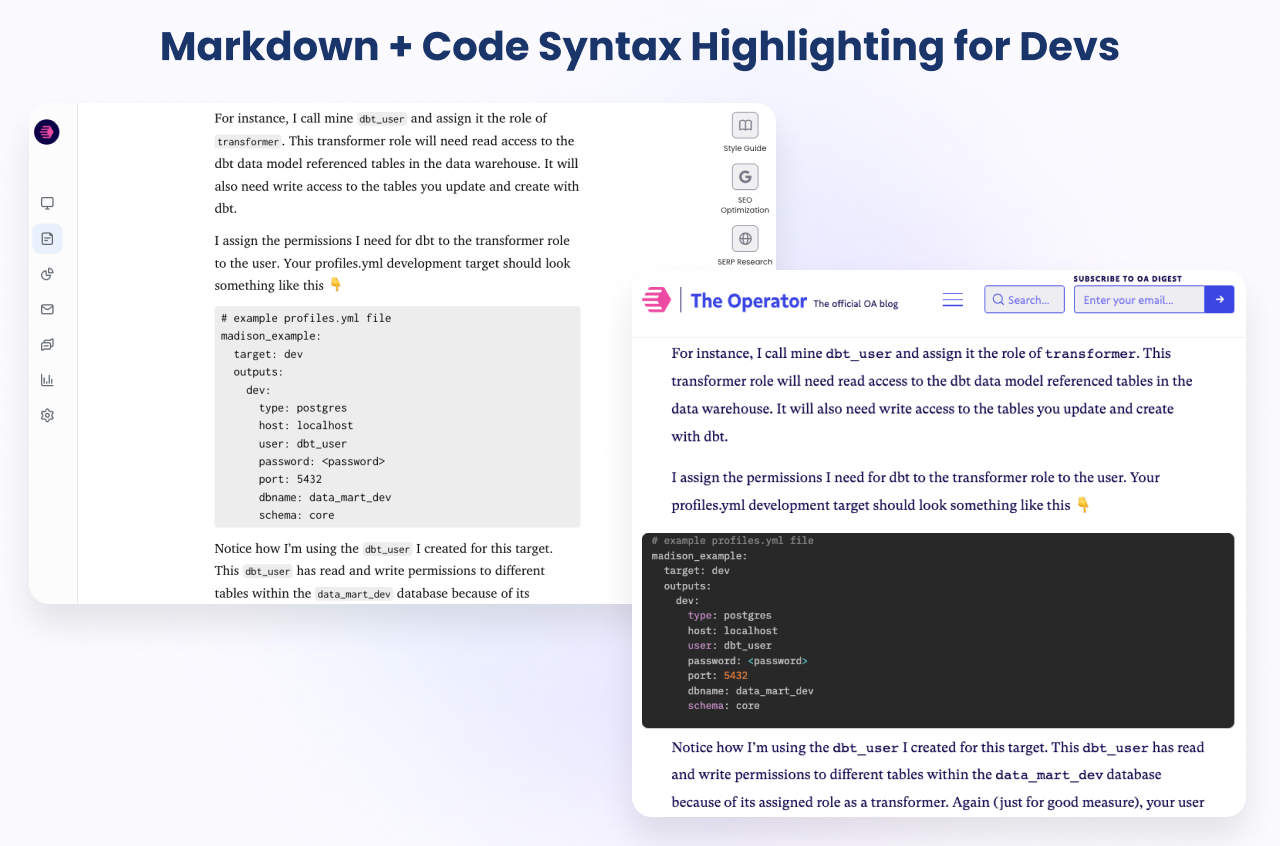1280x846 pixels.
Task: Open the monitor/dashboard icon in sidebar
Action: coord(46,203)
